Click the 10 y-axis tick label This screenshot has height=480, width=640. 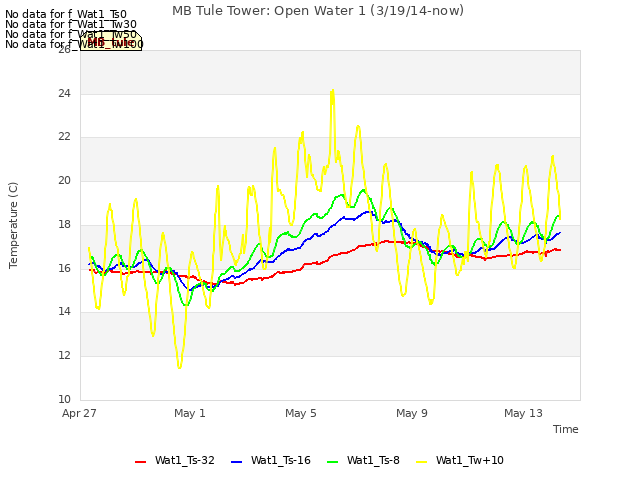pyautogui.click(x=64, y=399)
